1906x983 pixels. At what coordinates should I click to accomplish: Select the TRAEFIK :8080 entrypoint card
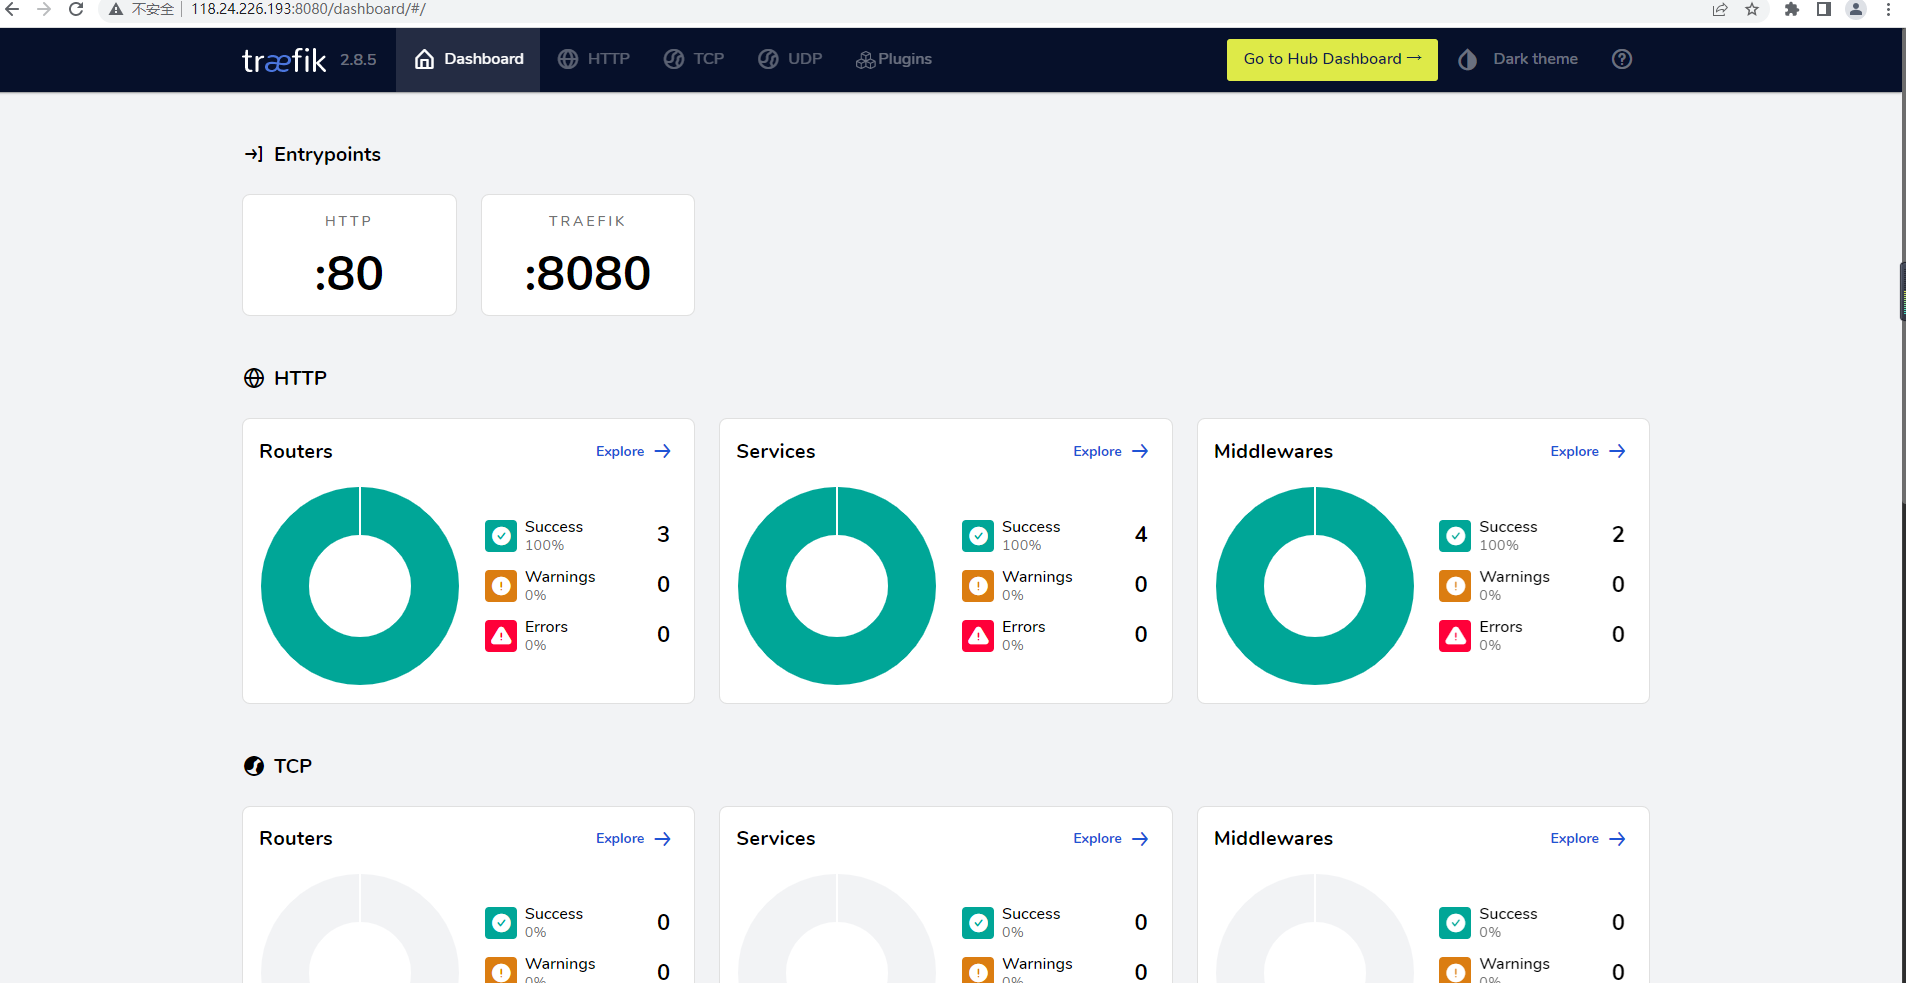point(587,255)
